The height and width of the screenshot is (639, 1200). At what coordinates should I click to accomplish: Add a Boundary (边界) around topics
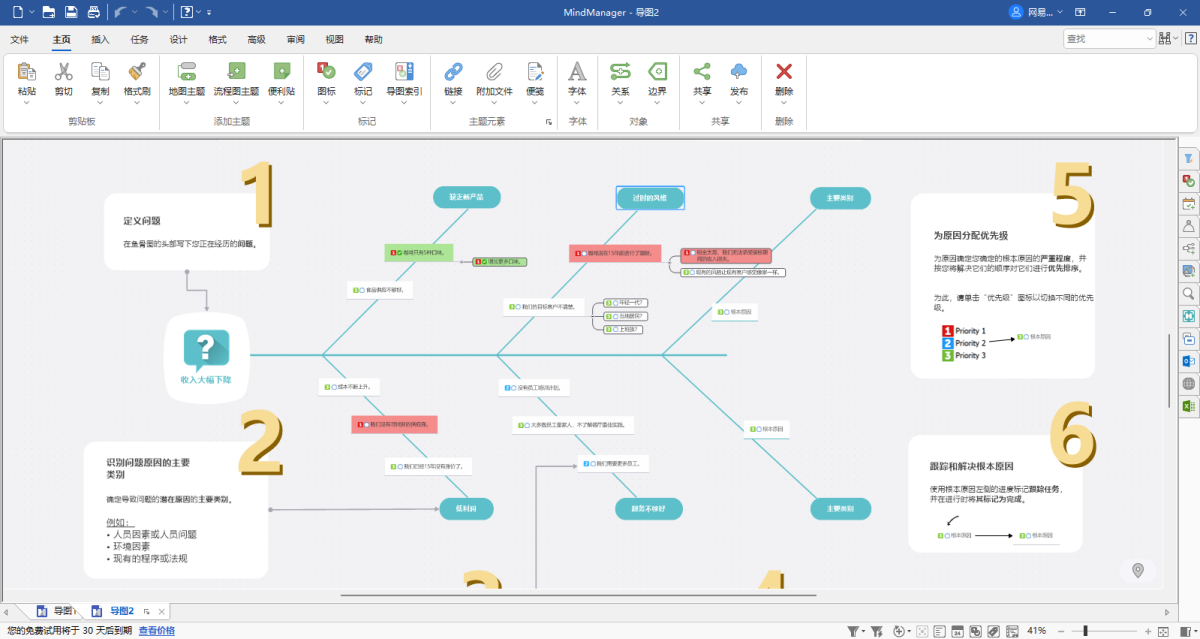point(657,71)
